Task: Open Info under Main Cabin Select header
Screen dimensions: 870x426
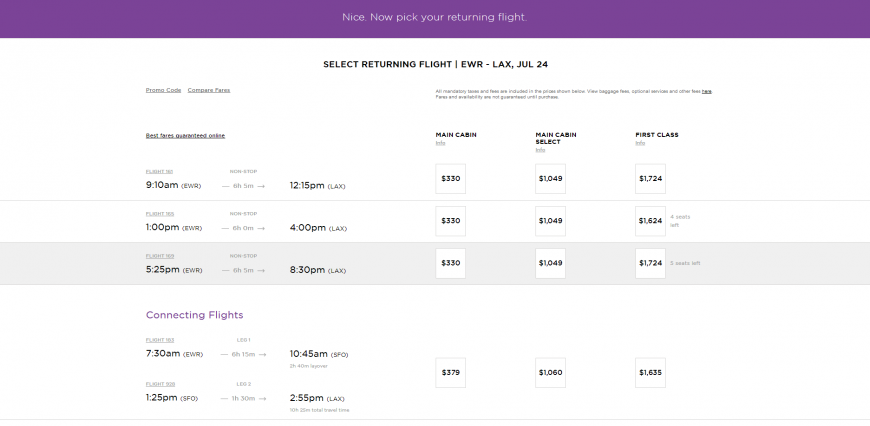Action: point(540,150)
